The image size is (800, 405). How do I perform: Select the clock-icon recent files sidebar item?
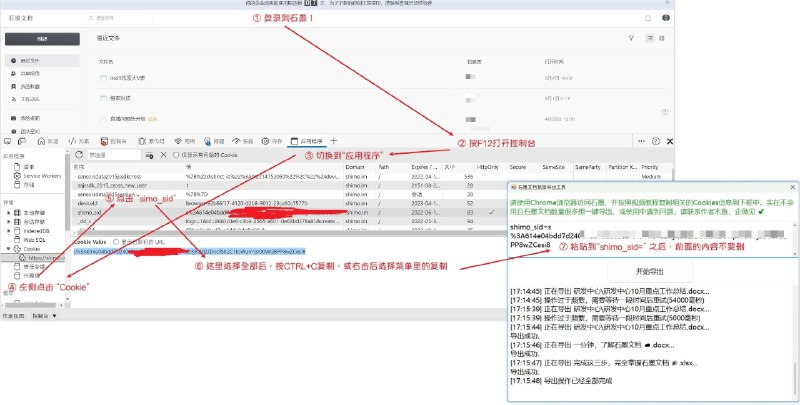pos(42,61)
